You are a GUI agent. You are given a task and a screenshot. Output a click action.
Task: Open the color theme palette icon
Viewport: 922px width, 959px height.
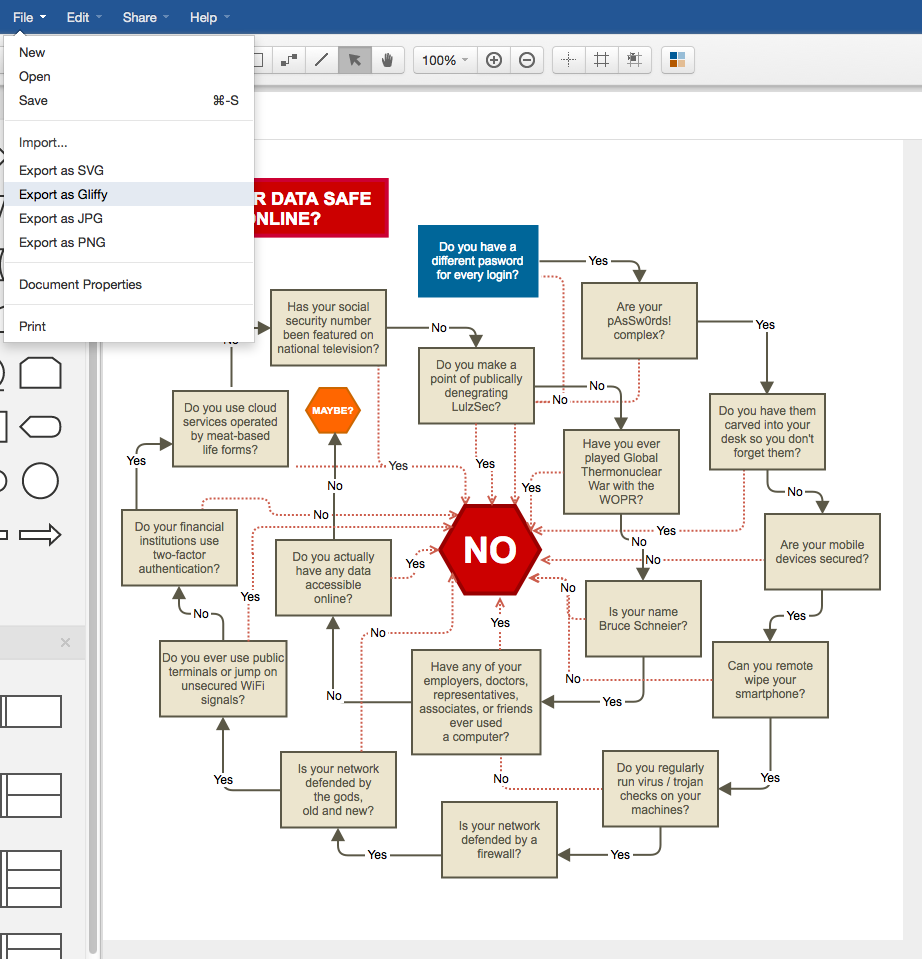point(677,60)
